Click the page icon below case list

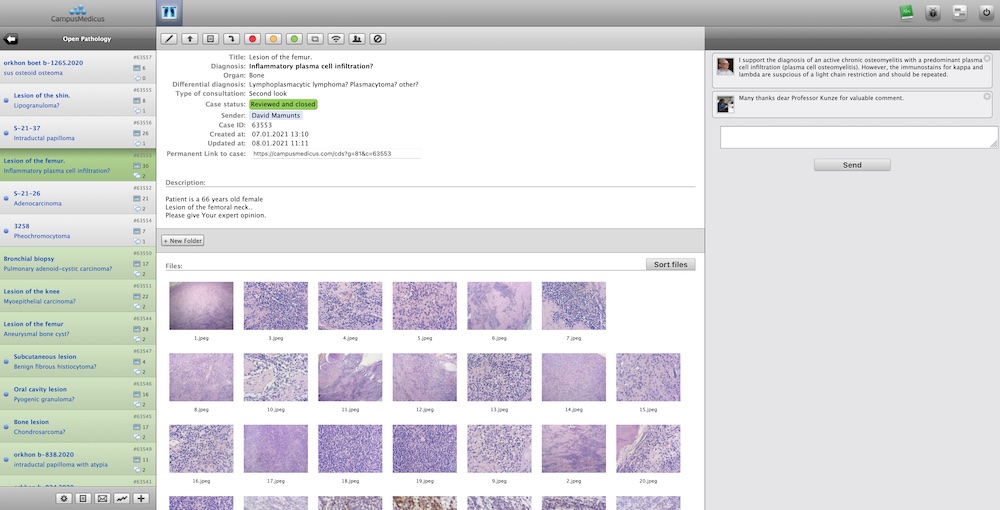coord(83,499)
